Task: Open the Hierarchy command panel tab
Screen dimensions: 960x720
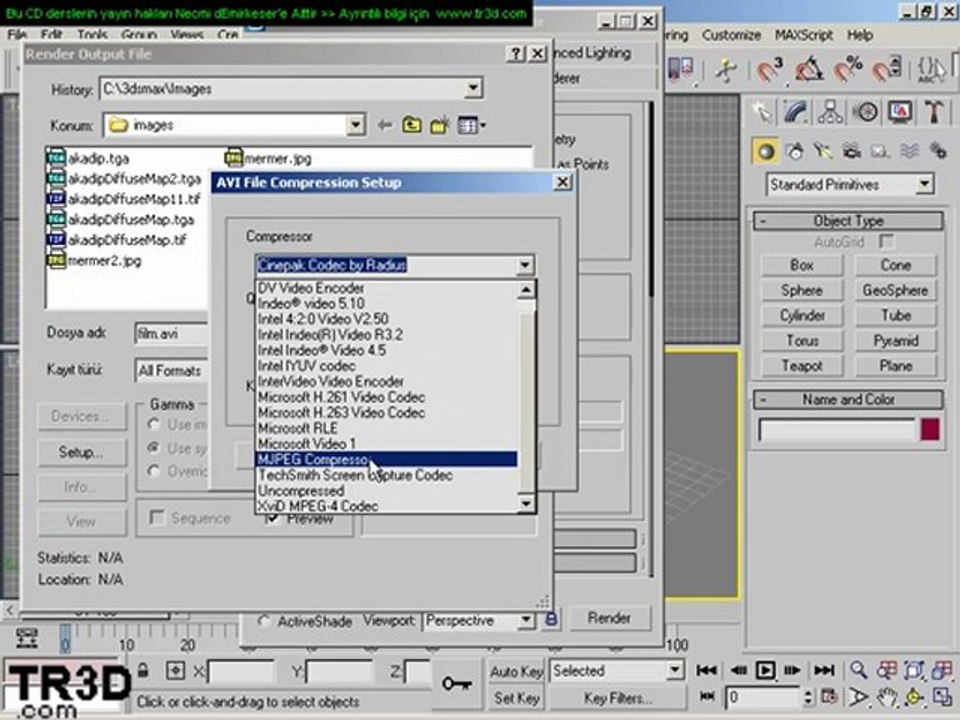Action: [830, 112]
